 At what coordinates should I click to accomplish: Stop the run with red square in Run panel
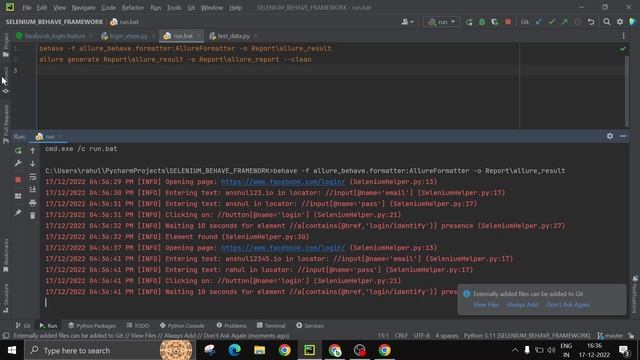tap(18, 180)
